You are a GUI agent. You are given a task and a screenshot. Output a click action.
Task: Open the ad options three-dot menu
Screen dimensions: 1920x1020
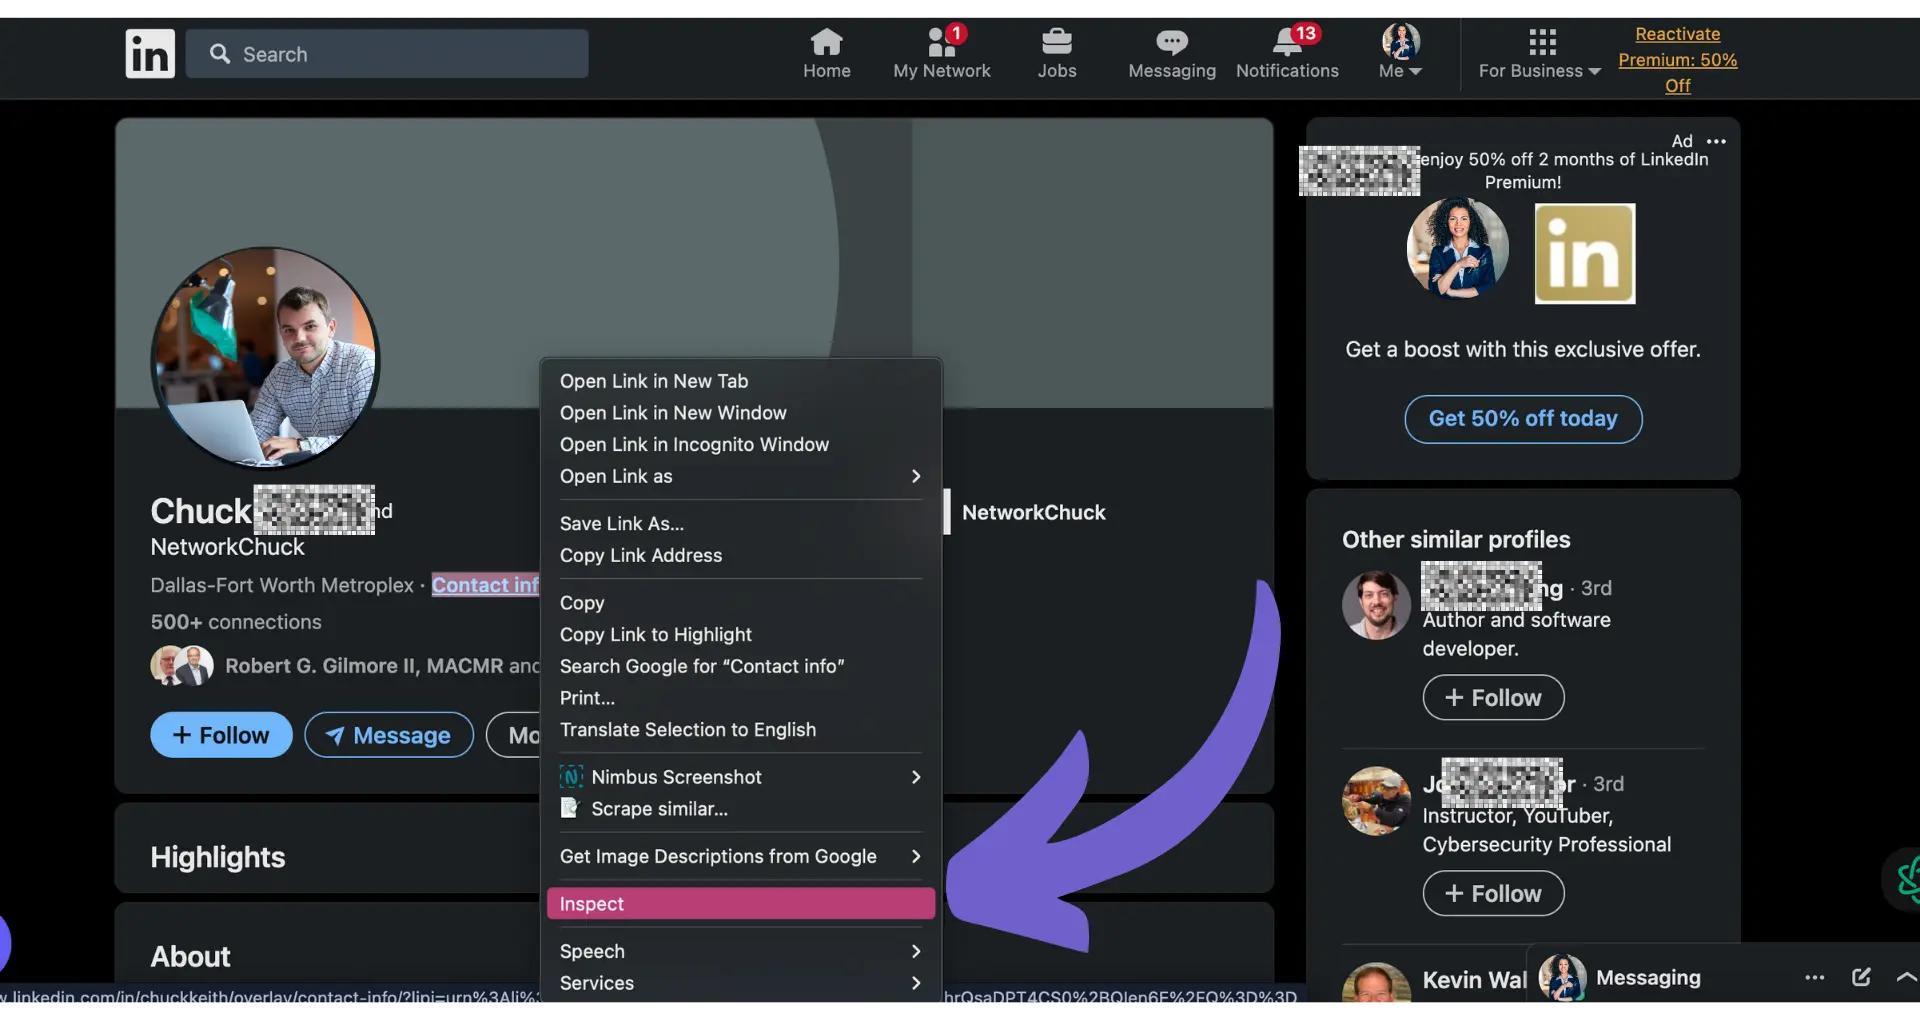(1716, 141)
